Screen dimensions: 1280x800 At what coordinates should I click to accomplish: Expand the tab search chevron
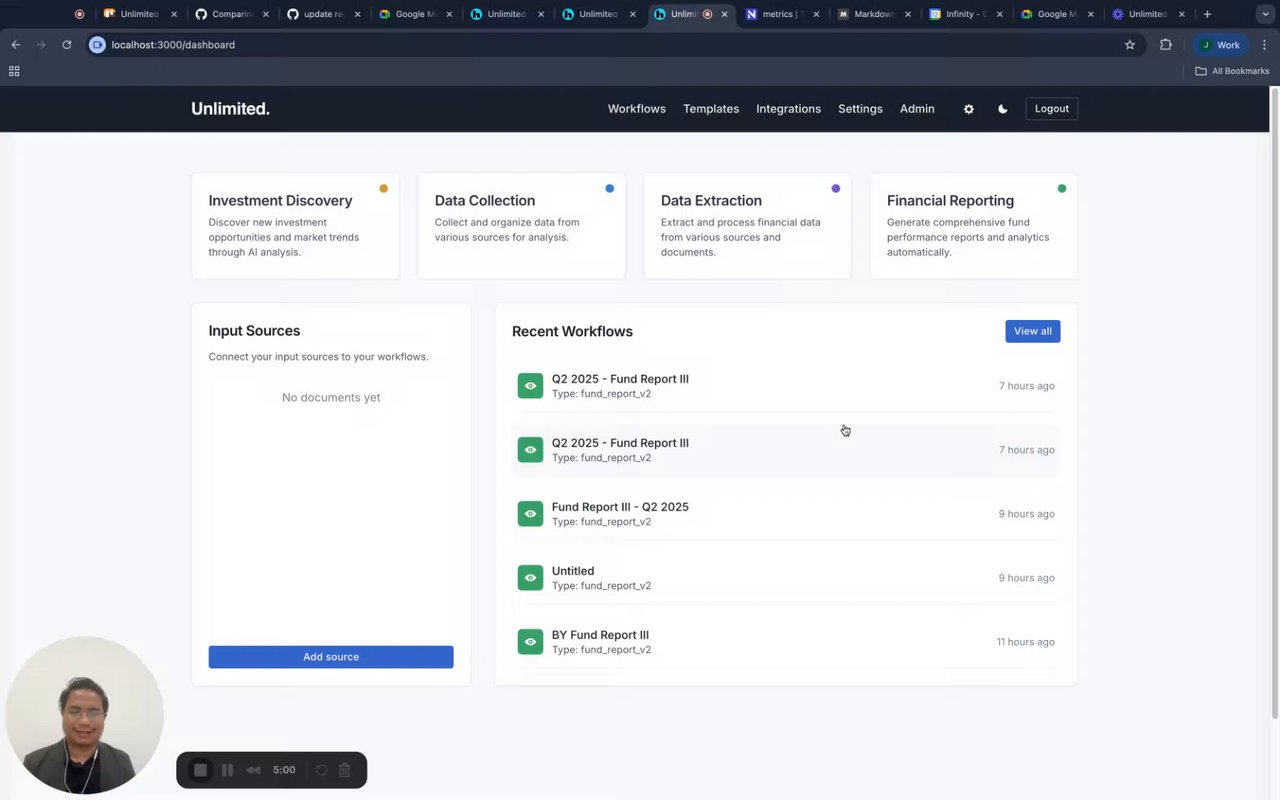coord(1265,14)
